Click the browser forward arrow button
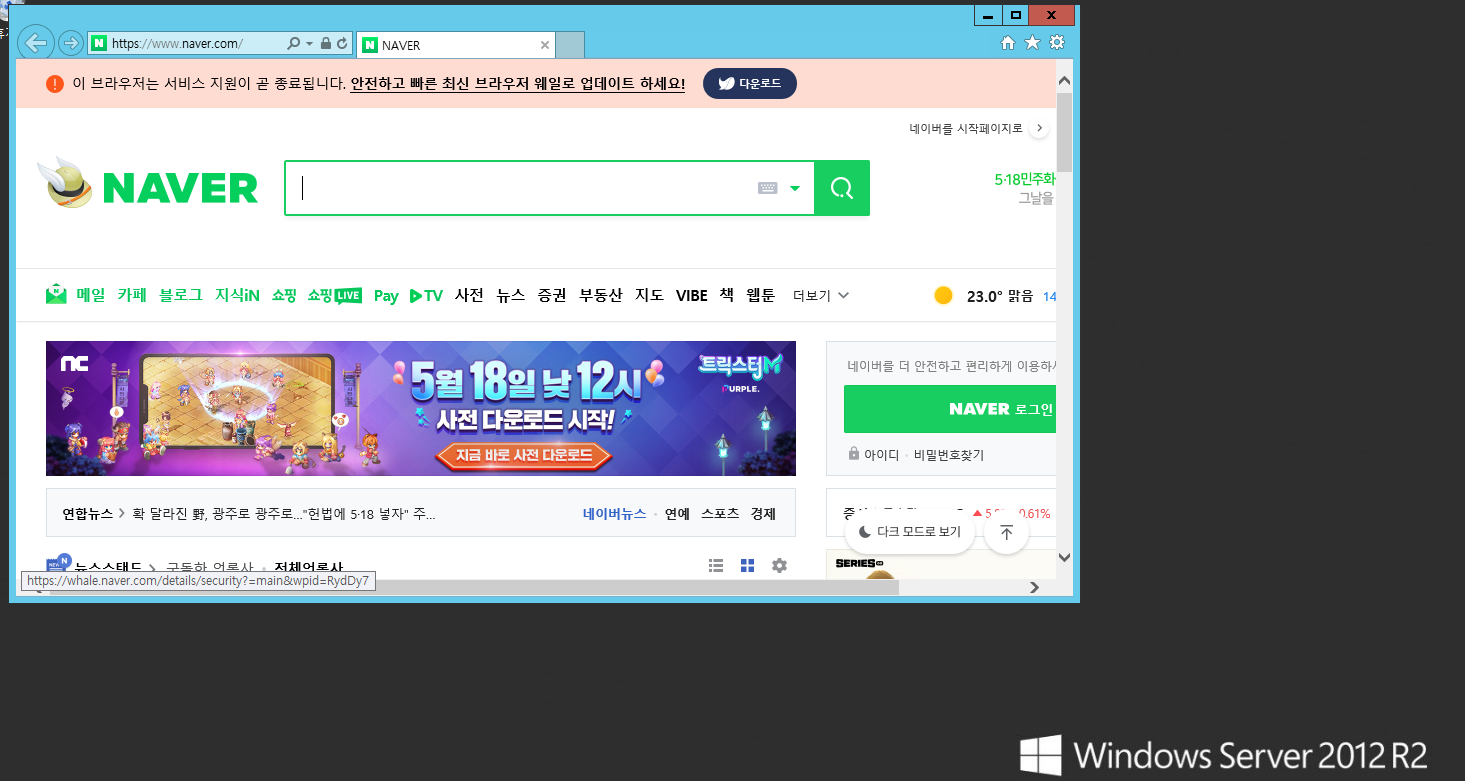1465x781 pixels. point(70,43)
